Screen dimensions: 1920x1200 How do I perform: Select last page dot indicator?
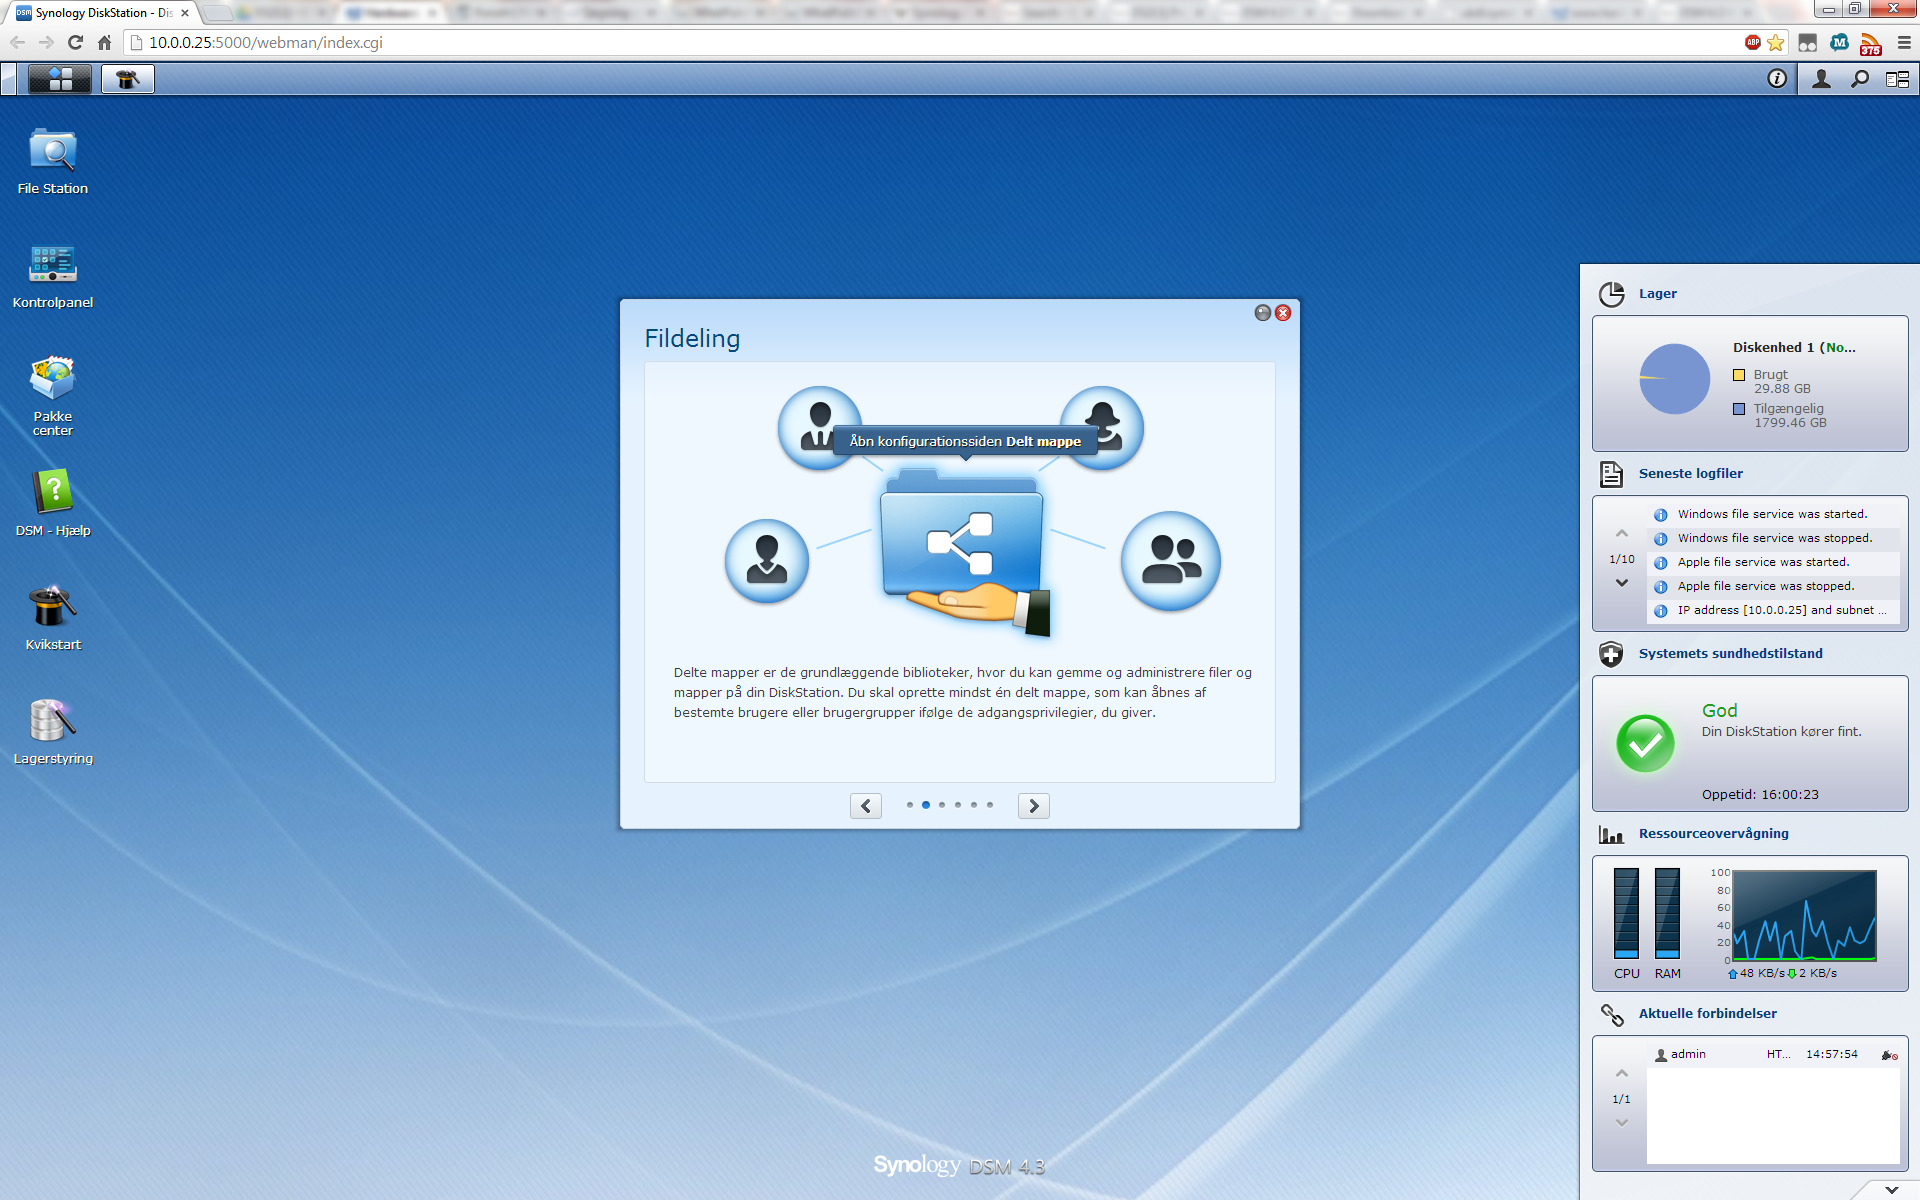[x=990, y=805]
